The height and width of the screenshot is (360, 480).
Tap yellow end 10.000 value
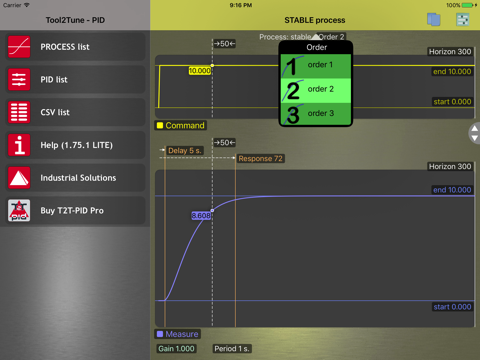coord(452,72)
